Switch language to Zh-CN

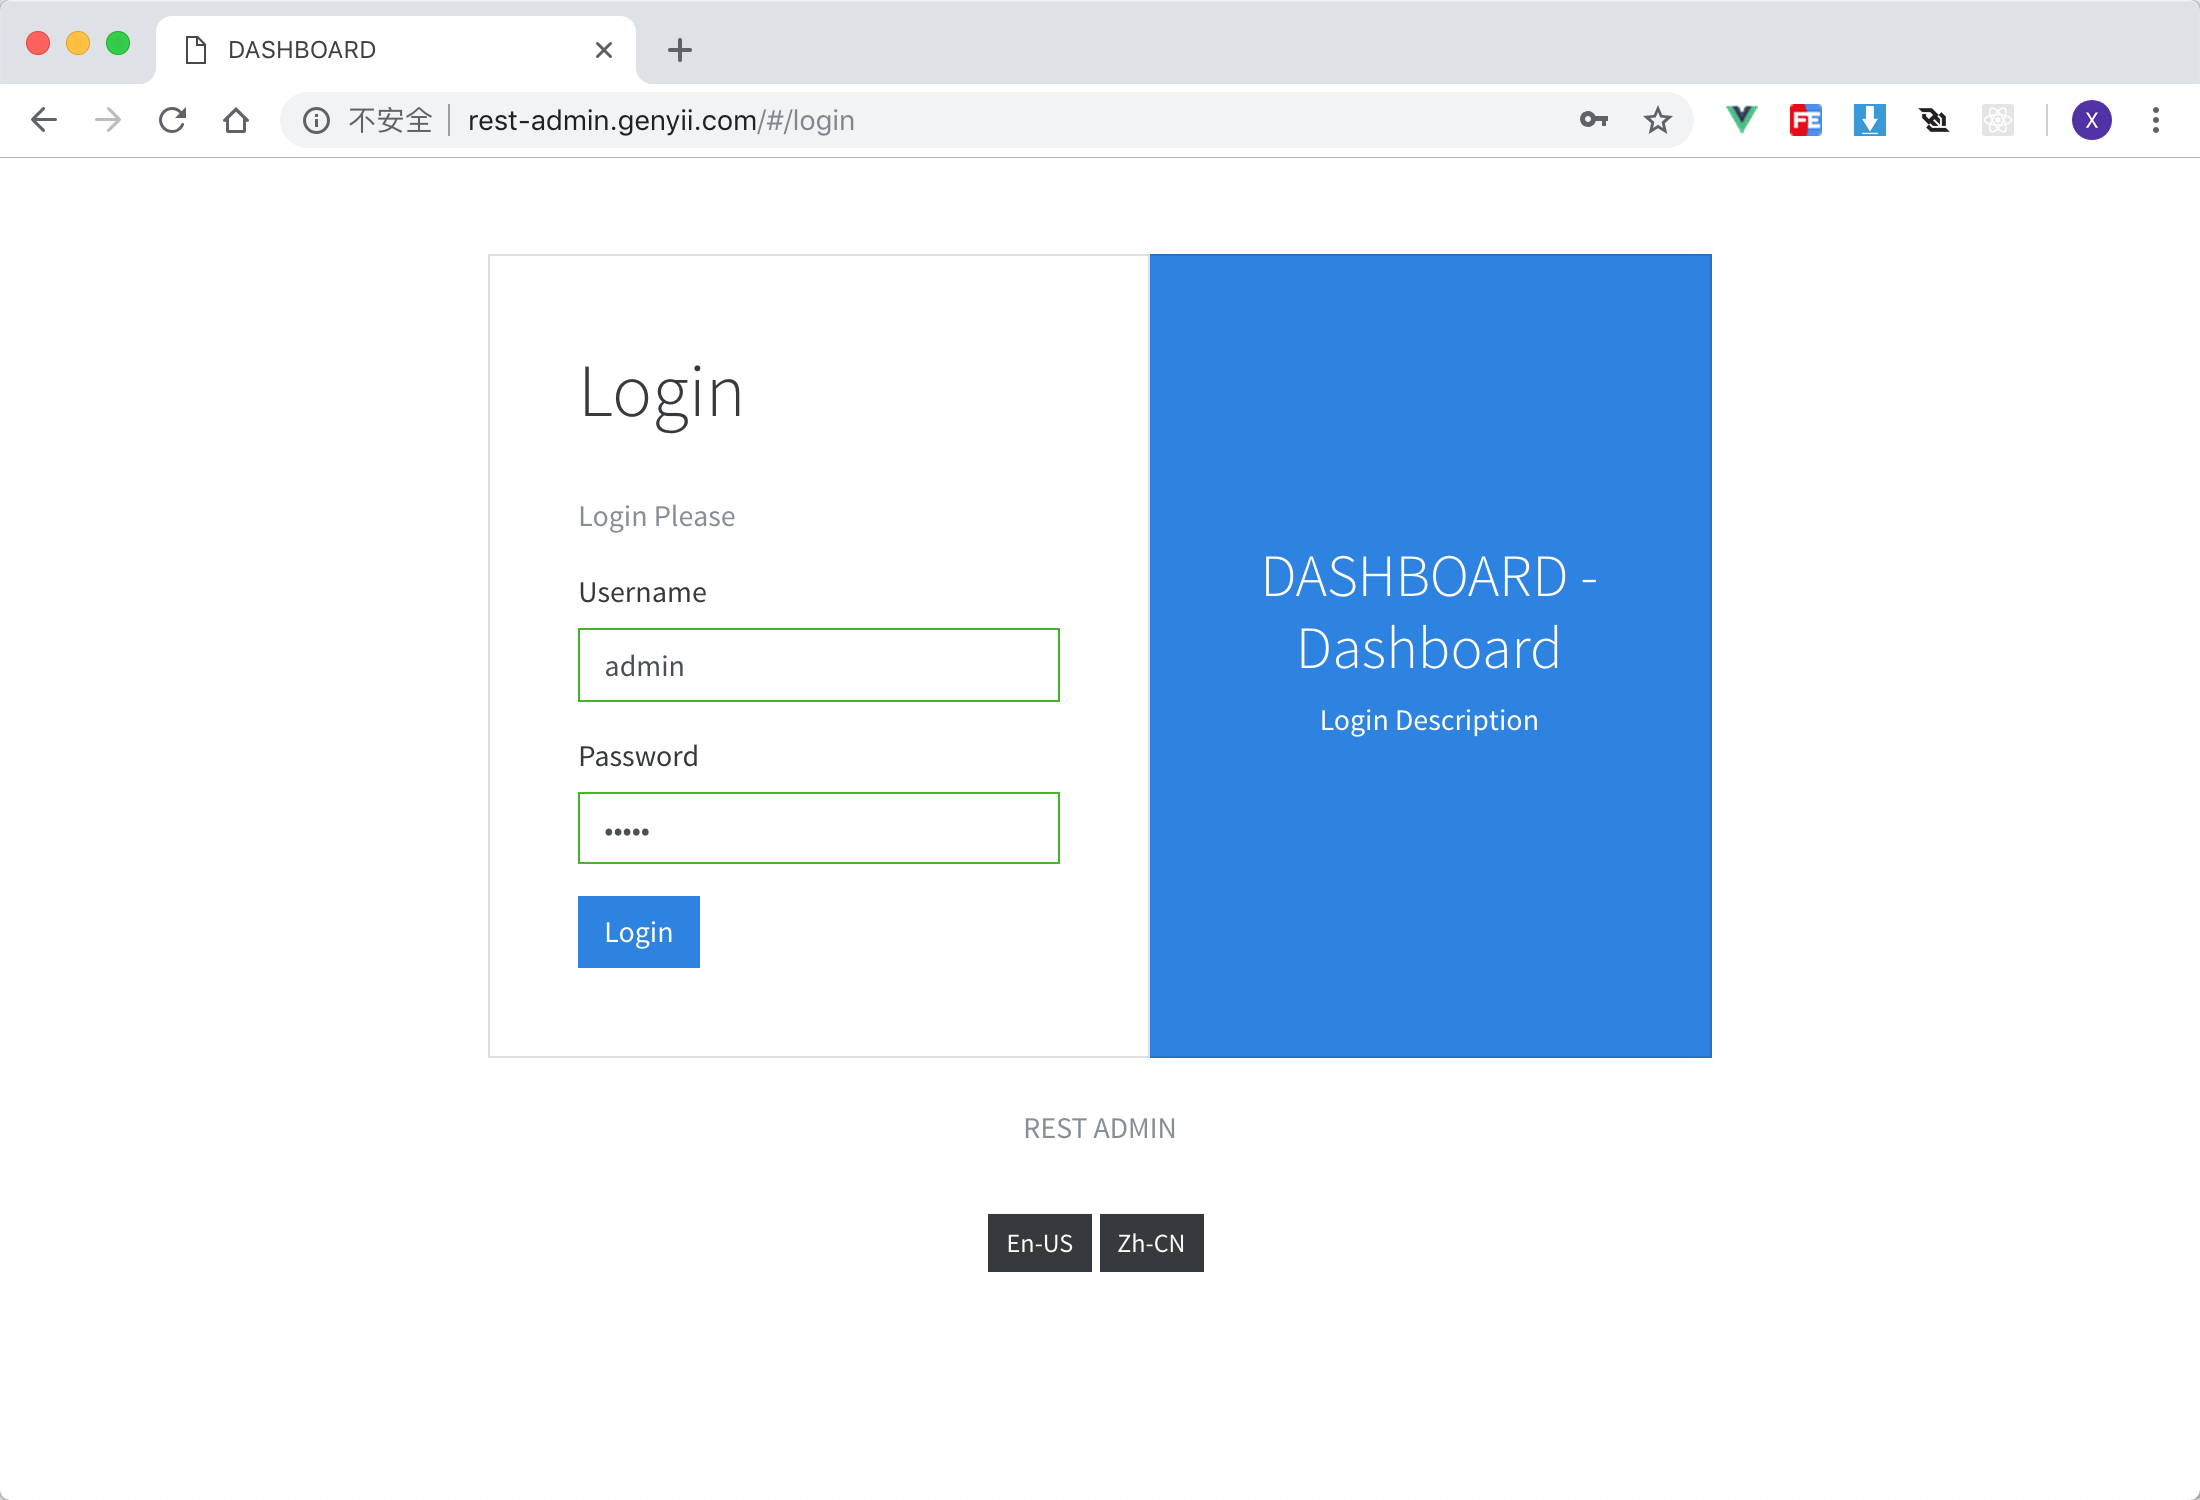[1151, 1243]
